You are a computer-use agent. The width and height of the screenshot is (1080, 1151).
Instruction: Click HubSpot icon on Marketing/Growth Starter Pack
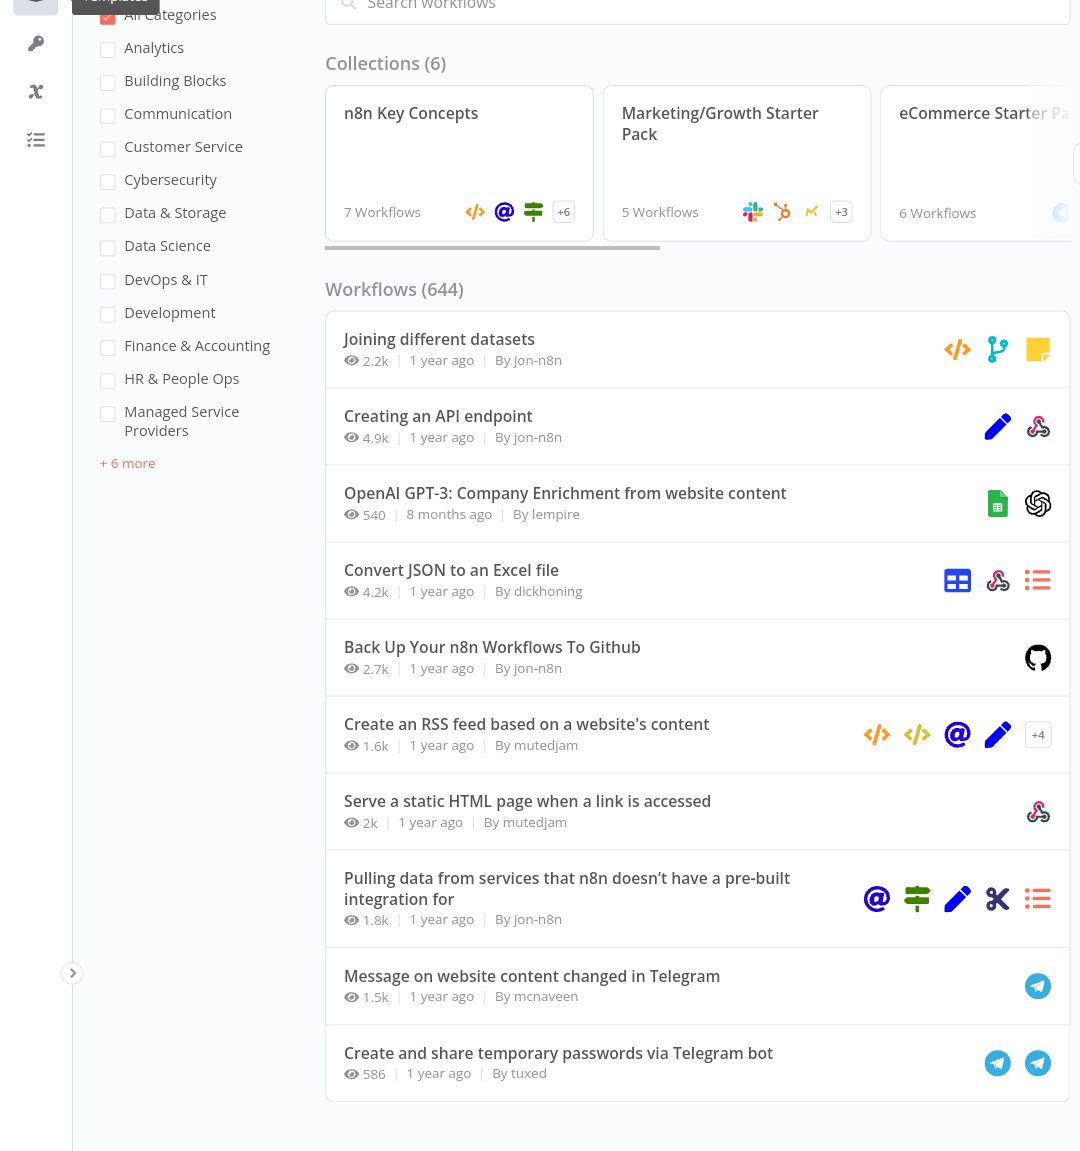pyautogui.click(x=782, y=212)
